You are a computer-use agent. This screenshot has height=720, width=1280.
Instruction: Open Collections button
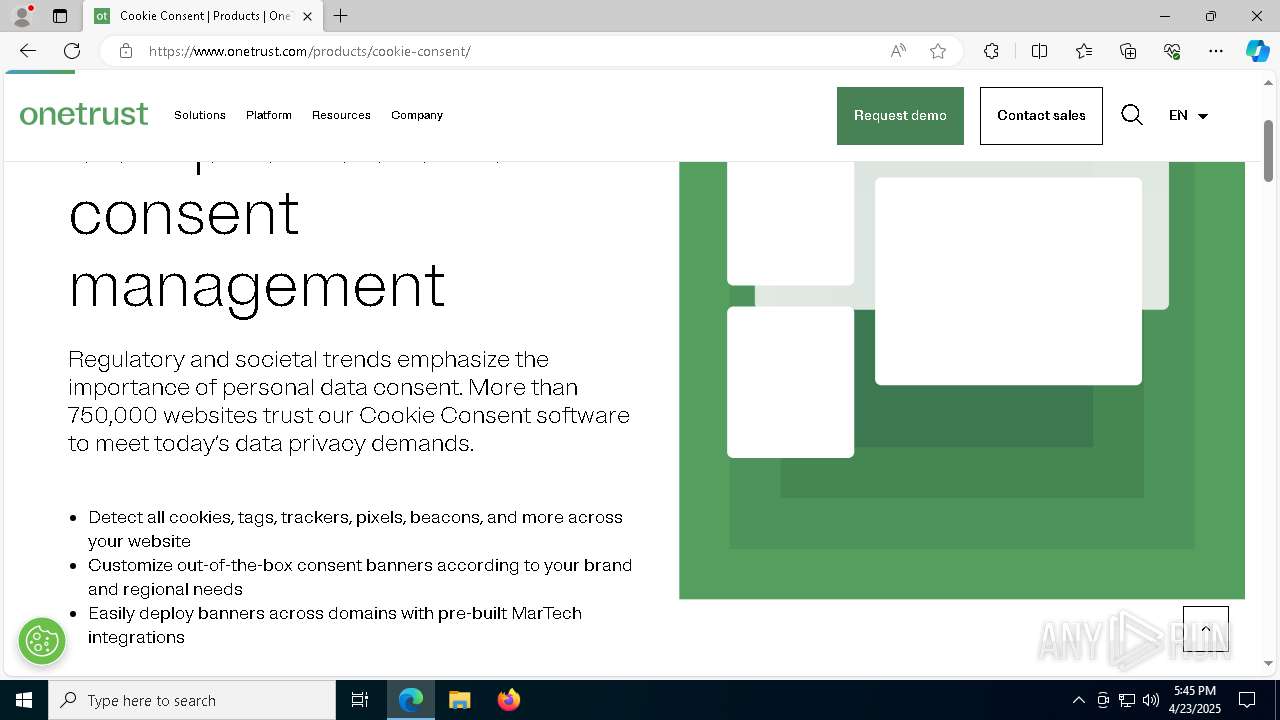(x=1128, y=51)
